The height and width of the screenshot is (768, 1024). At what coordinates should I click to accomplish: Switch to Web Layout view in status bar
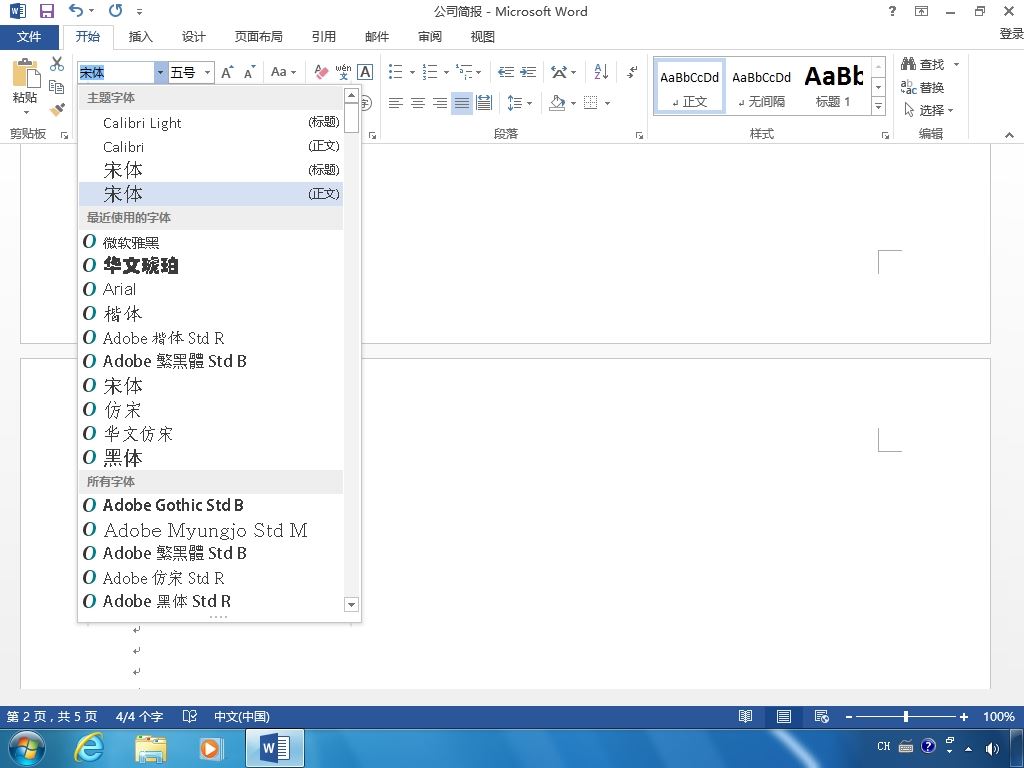click(822, 716)
